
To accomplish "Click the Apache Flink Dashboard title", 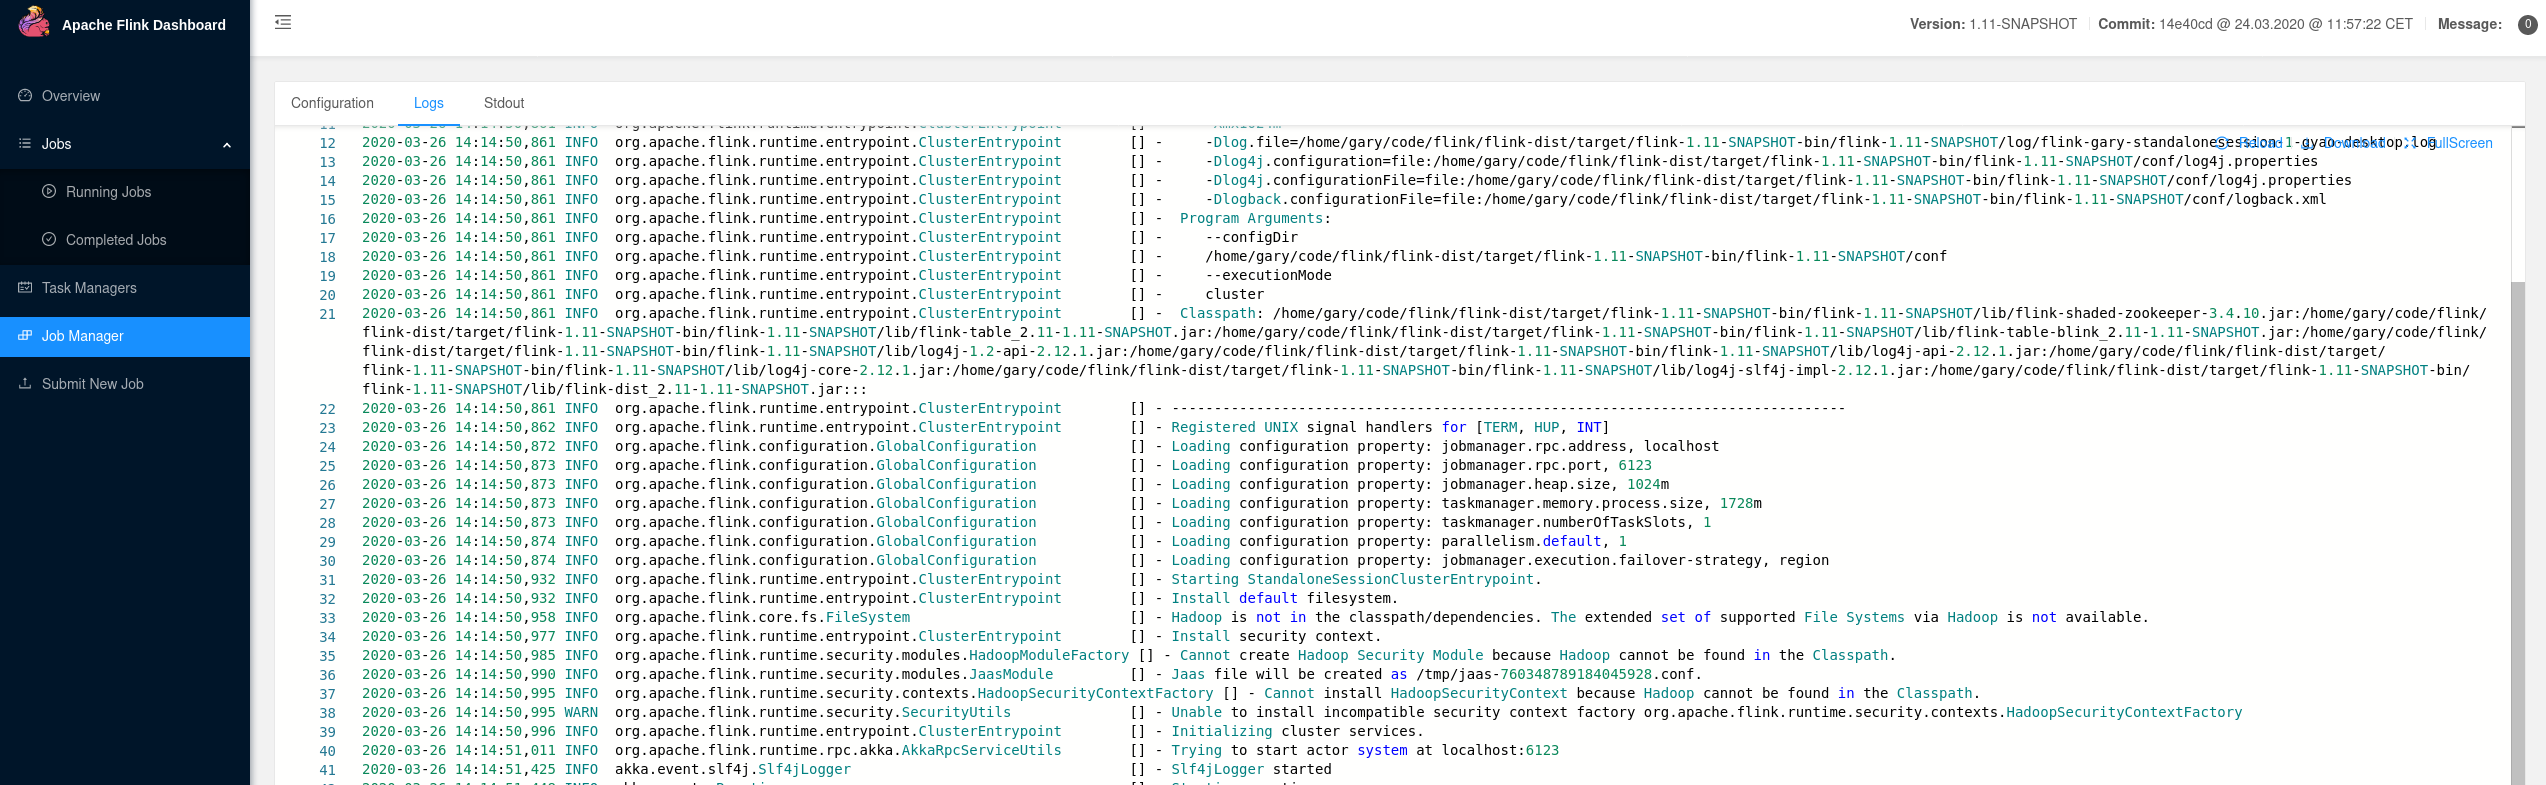I will [x=144, y=25].
